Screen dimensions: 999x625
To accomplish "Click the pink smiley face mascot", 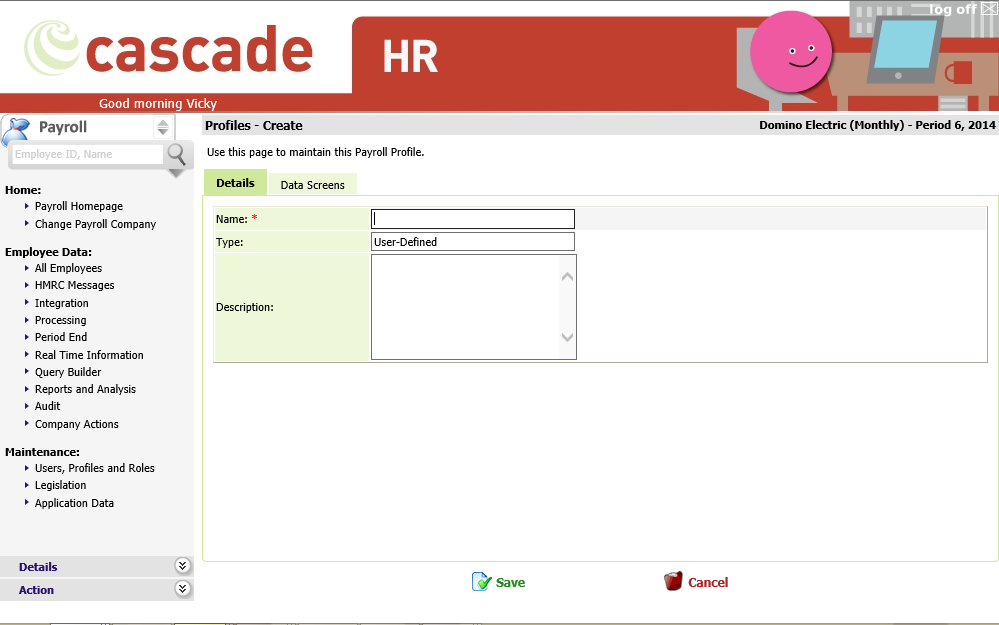I will click(x=791, y=52).
